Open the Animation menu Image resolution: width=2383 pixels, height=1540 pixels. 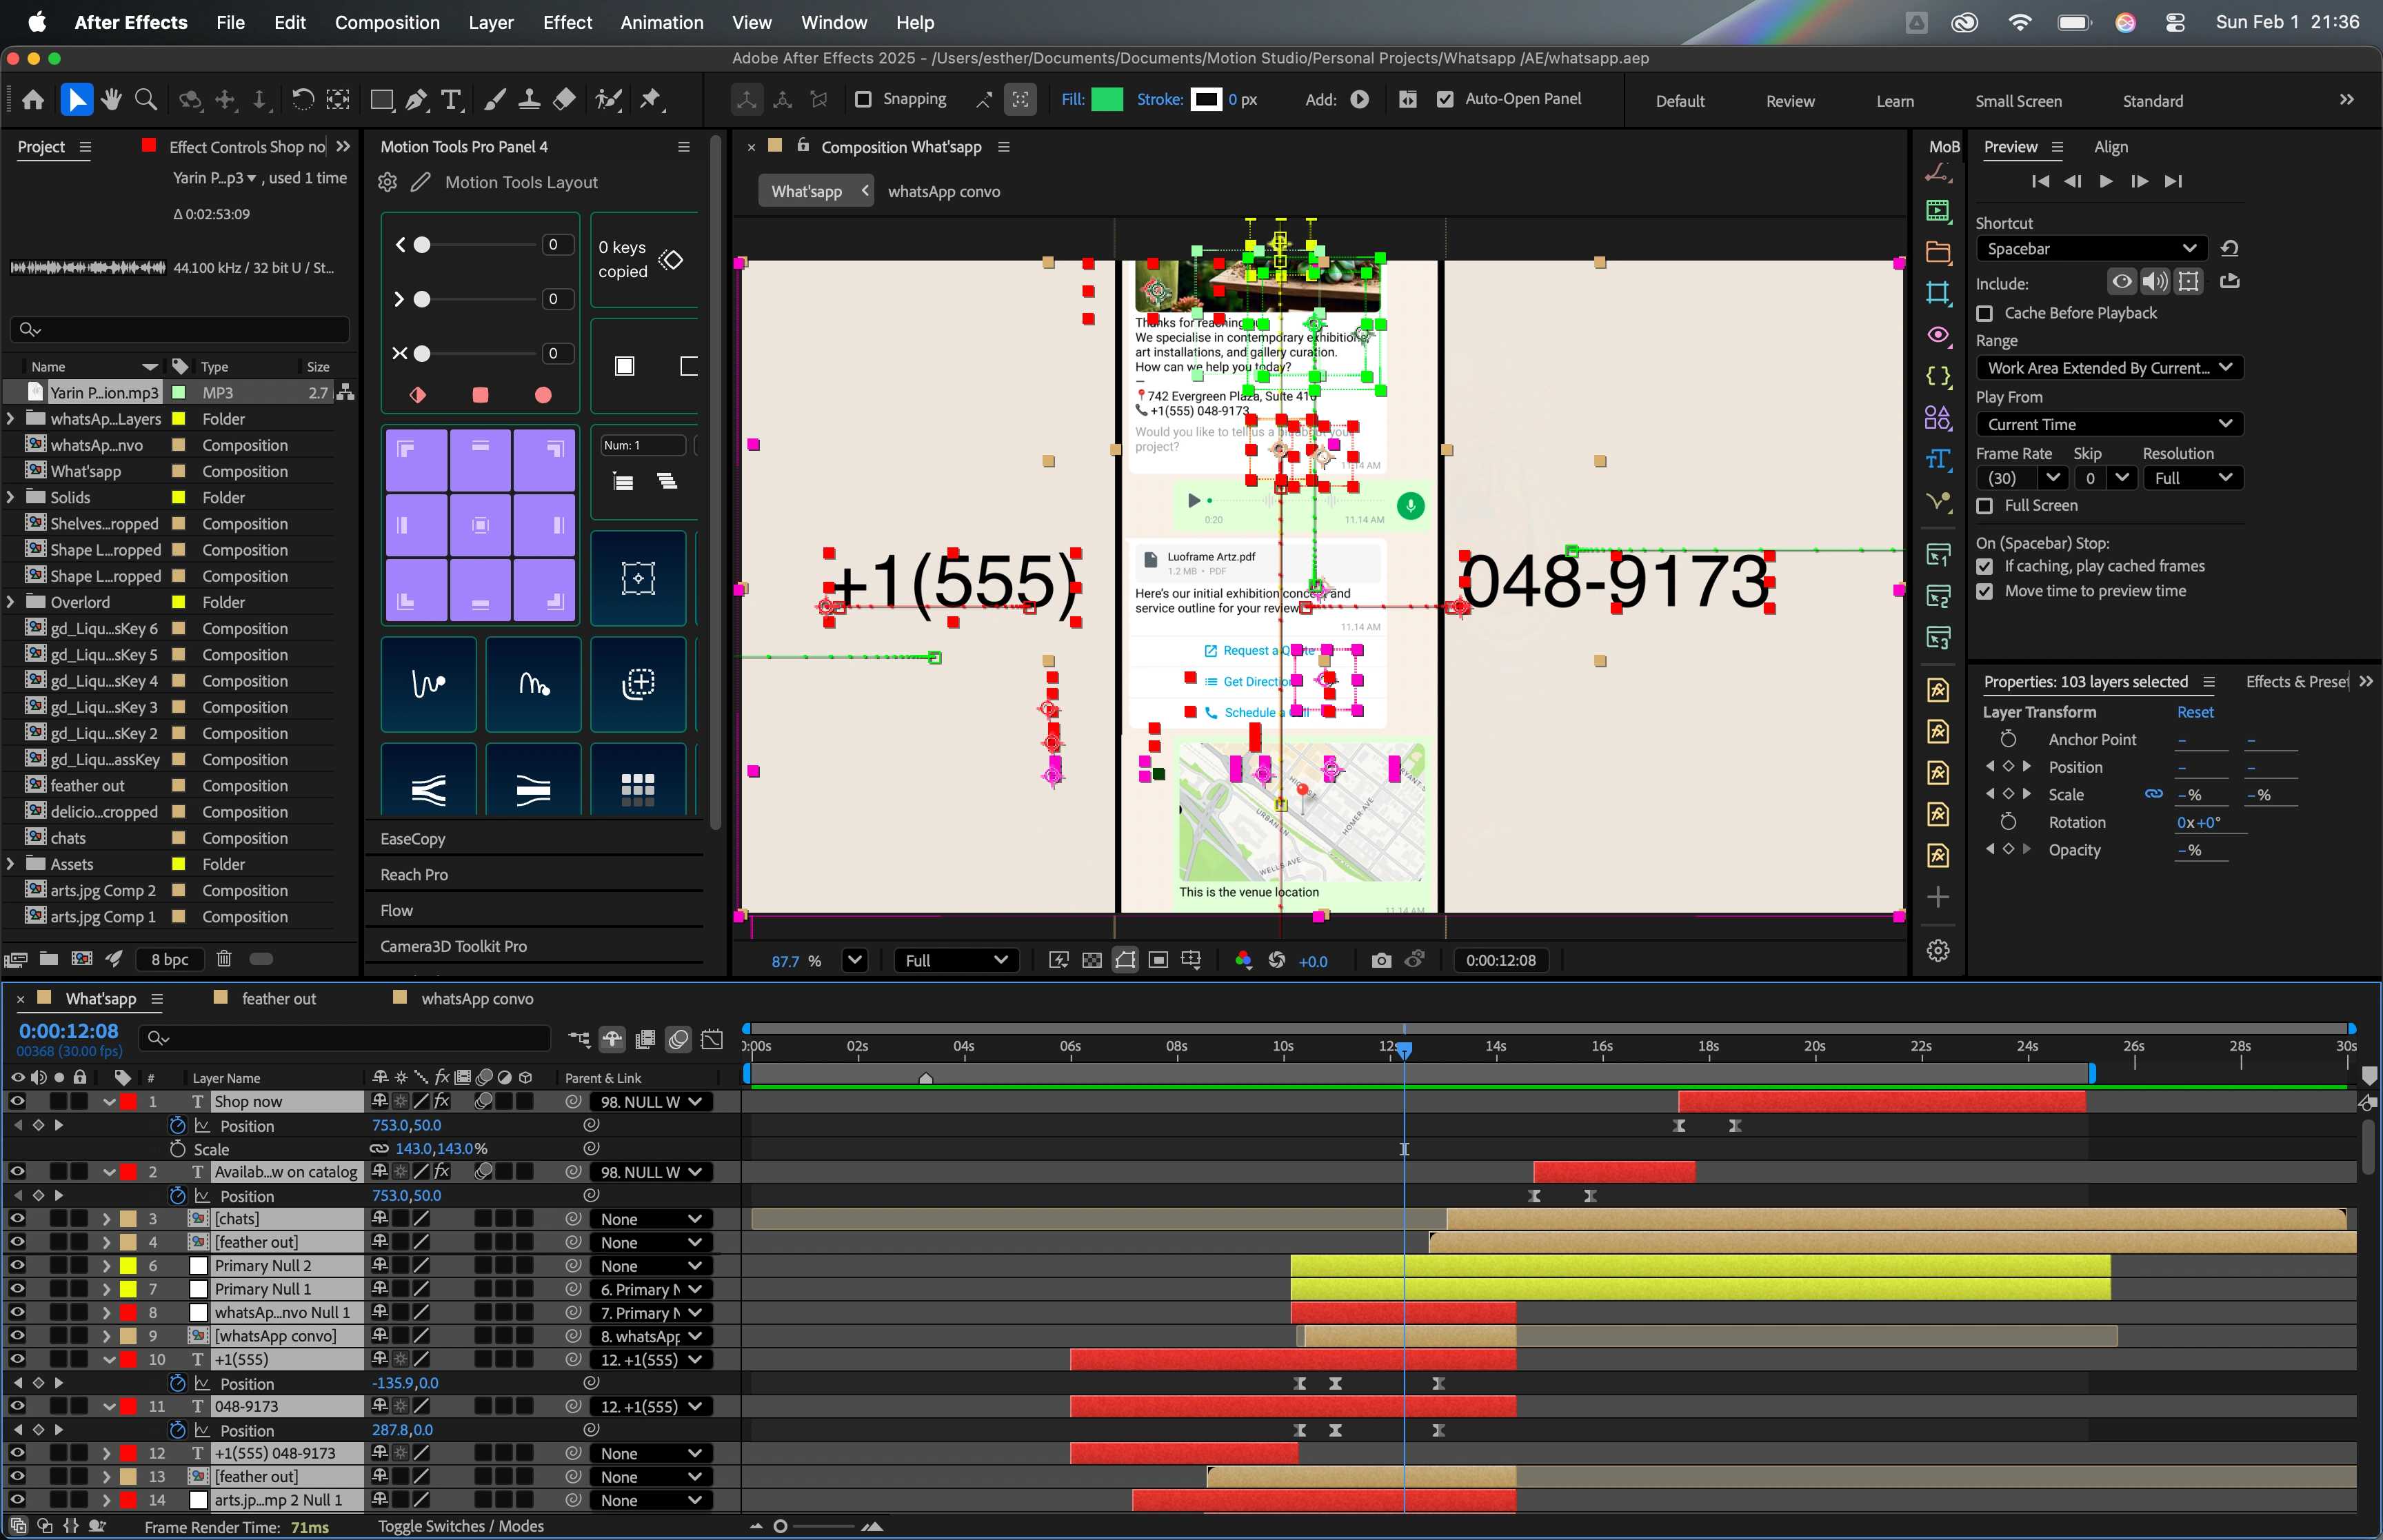click(x=661, y=22)
